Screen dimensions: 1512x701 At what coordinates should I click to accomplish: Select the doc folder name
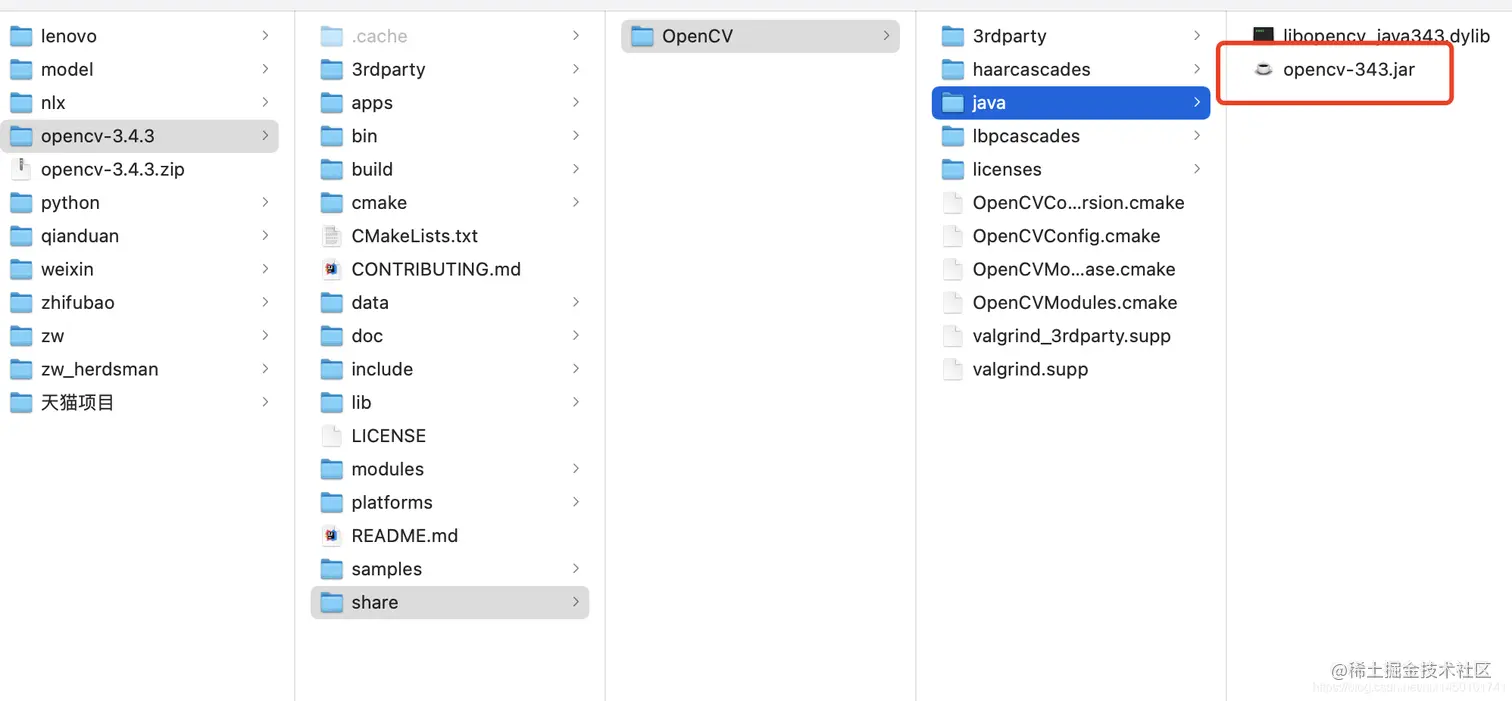367,336
